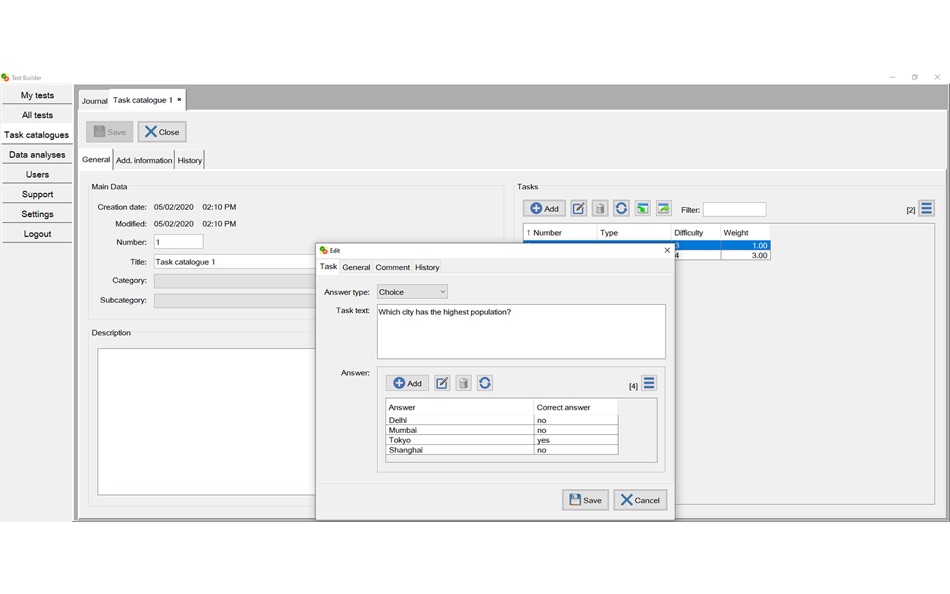
Task: Click the Weight column header in Tasks
Action: [x=745, y=233]
